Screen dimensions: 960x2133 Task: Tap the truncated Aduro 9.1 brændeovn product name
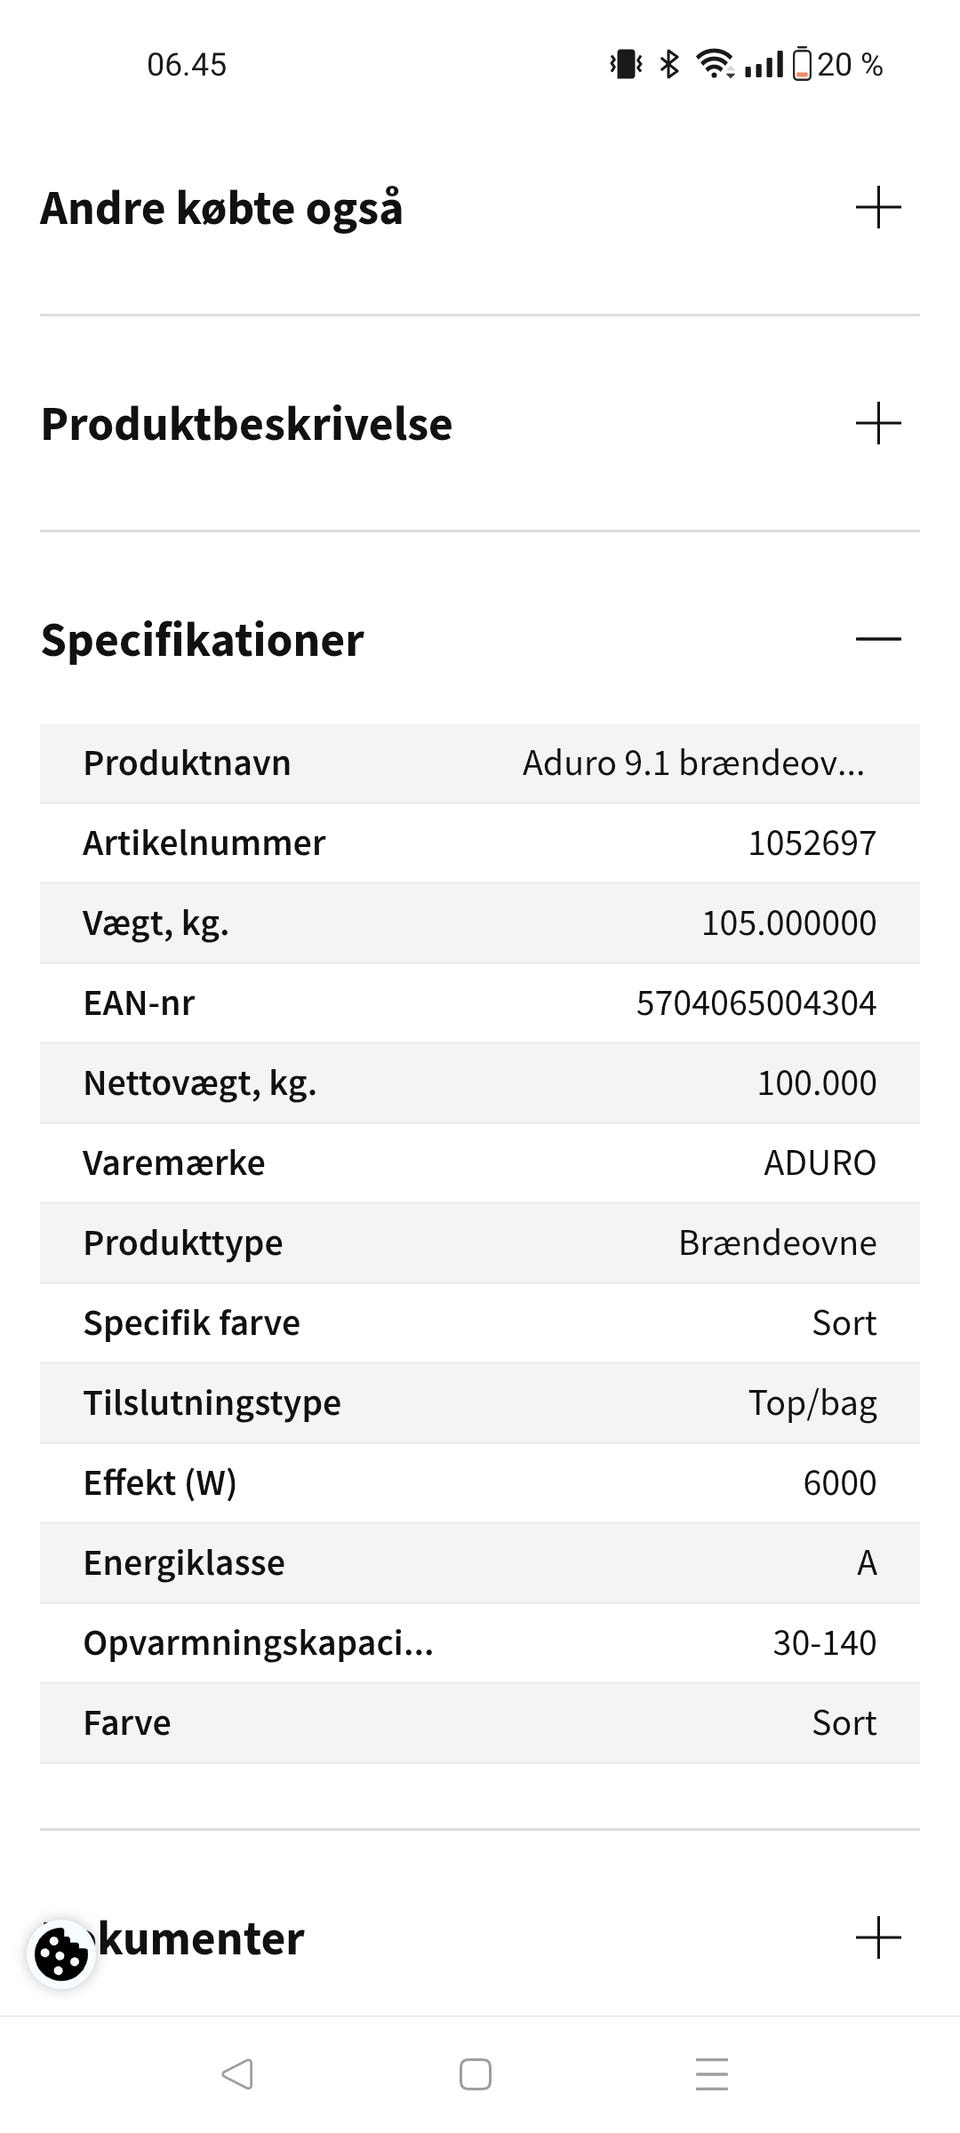click(694, 764)
